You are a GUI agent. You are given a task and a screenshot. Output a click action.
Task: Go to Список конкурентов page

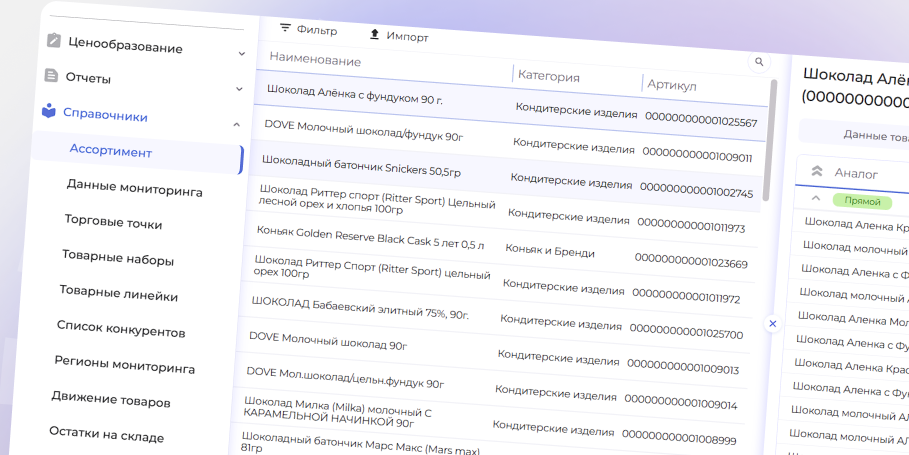(121, 329)
